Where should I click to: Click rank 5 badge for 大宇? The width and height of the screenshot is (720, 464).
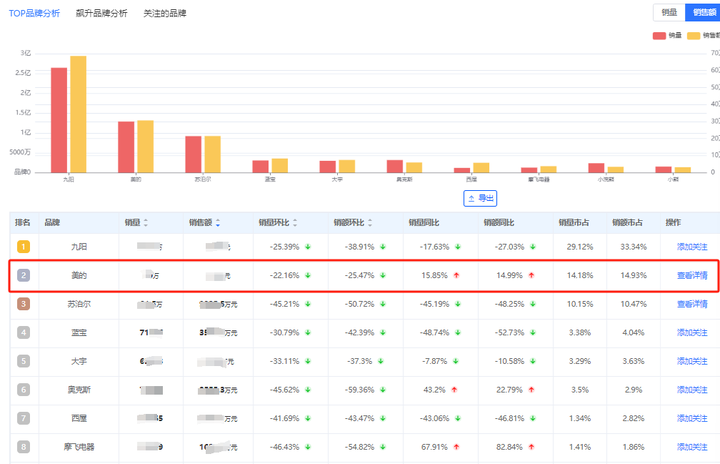[x=23, y=361]
